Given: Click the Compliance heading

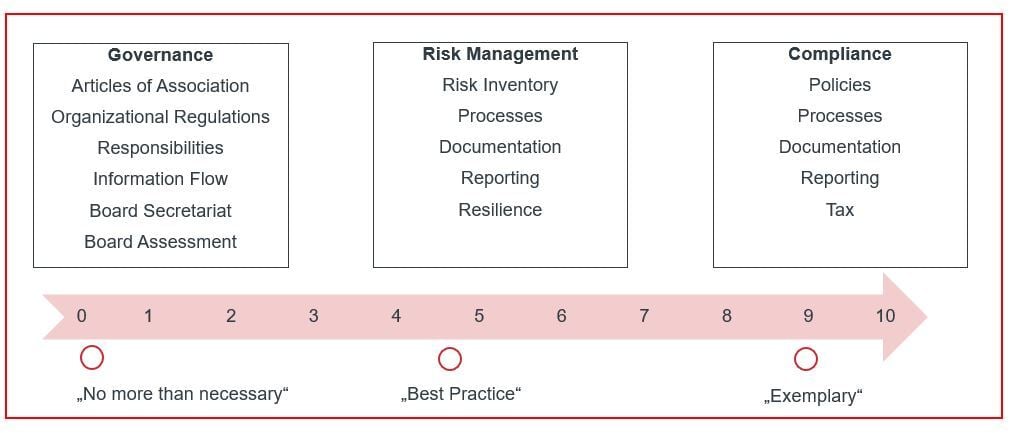Looking at the screenshot, I should point(839,54).
